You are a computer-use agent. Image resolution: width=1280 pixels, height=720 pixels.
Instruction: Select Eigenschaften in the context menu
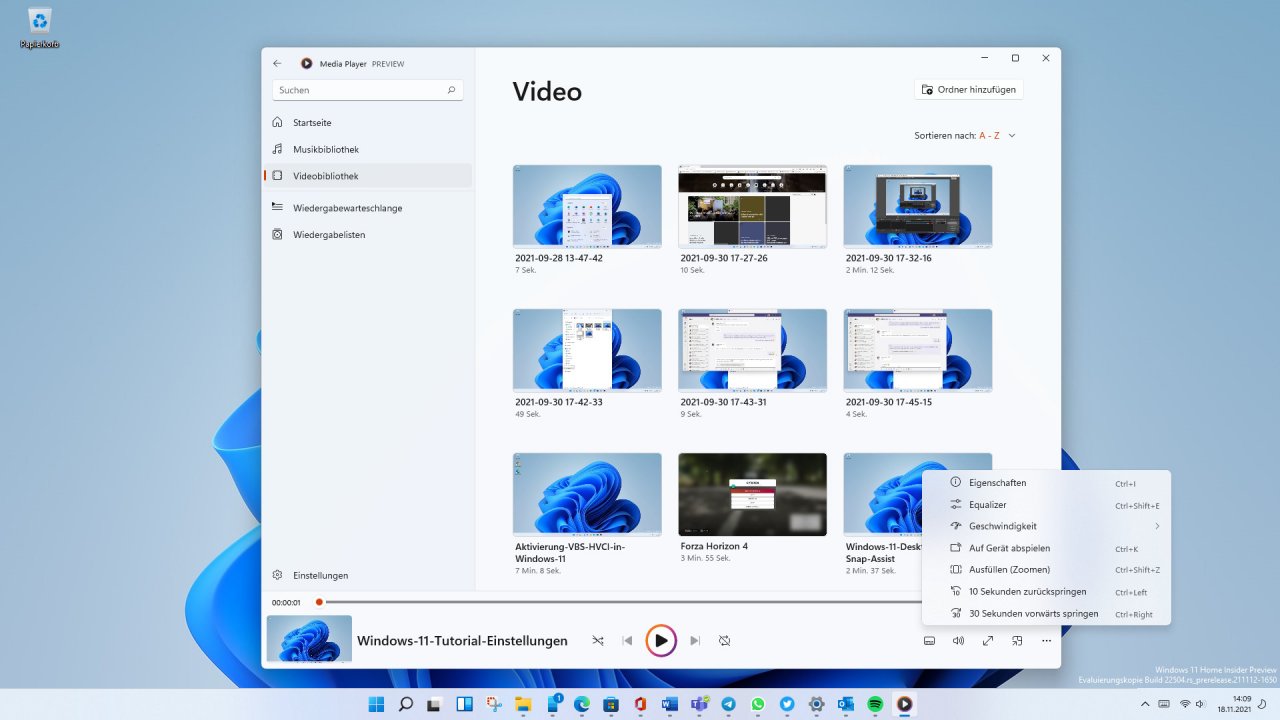click(1046, 483)
